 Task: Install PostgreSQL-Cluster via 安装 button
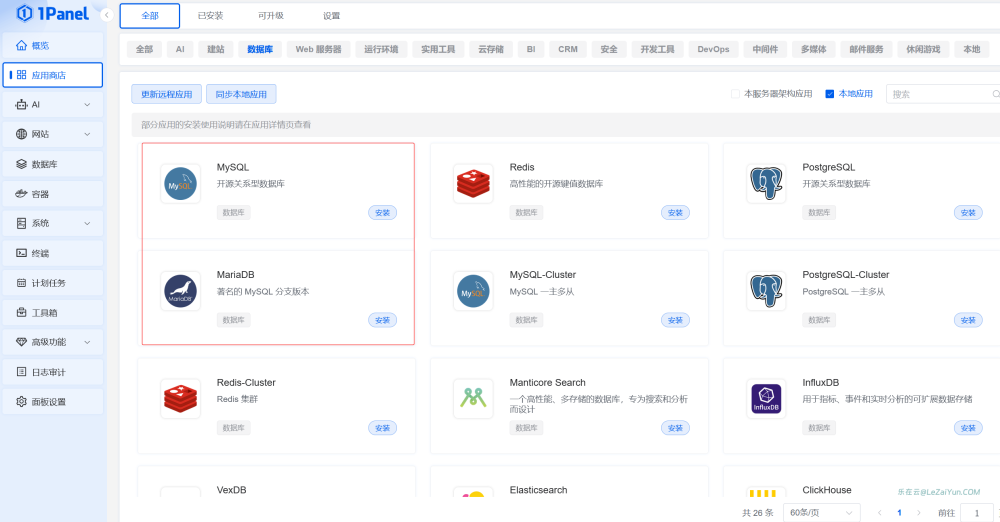(968, 320)
